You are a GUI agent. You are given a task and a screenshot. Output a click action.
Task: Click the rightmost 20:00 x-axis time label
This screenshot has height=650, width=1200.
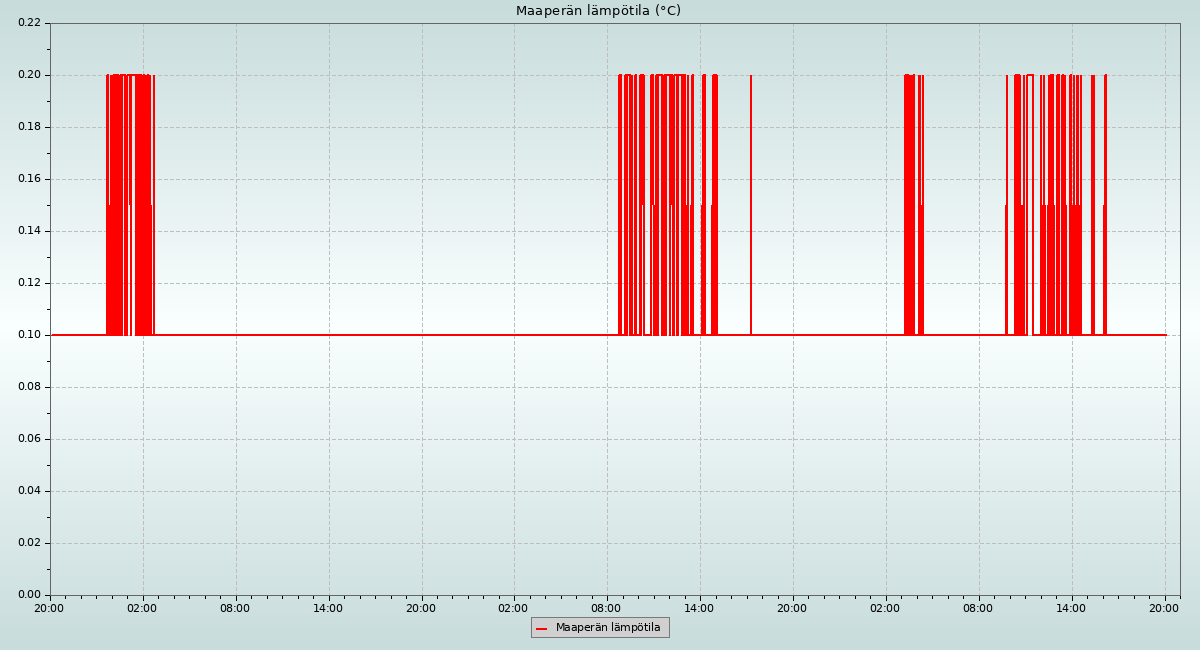[1164, 608]
